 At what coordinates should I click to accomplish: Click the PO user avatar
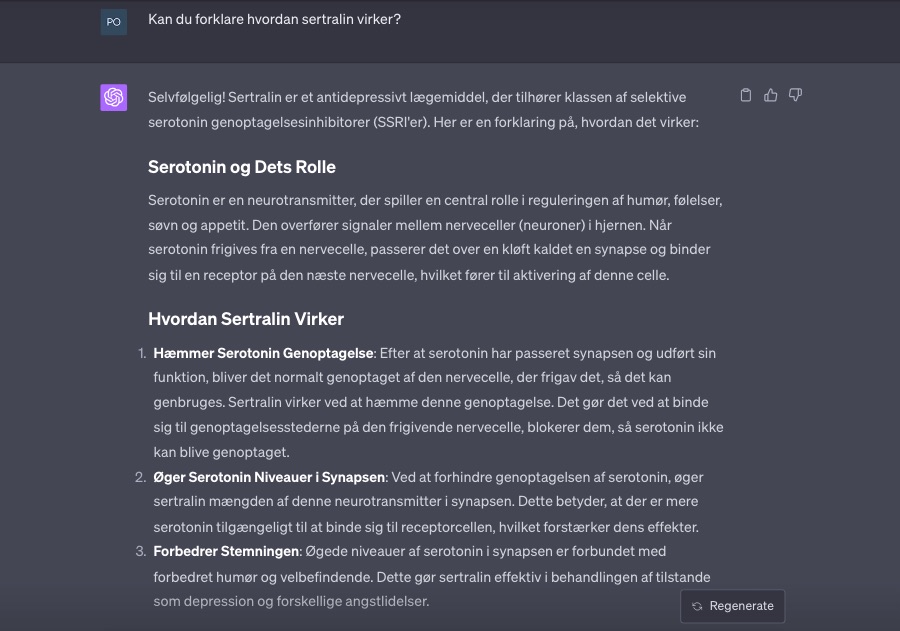[114, 21]
